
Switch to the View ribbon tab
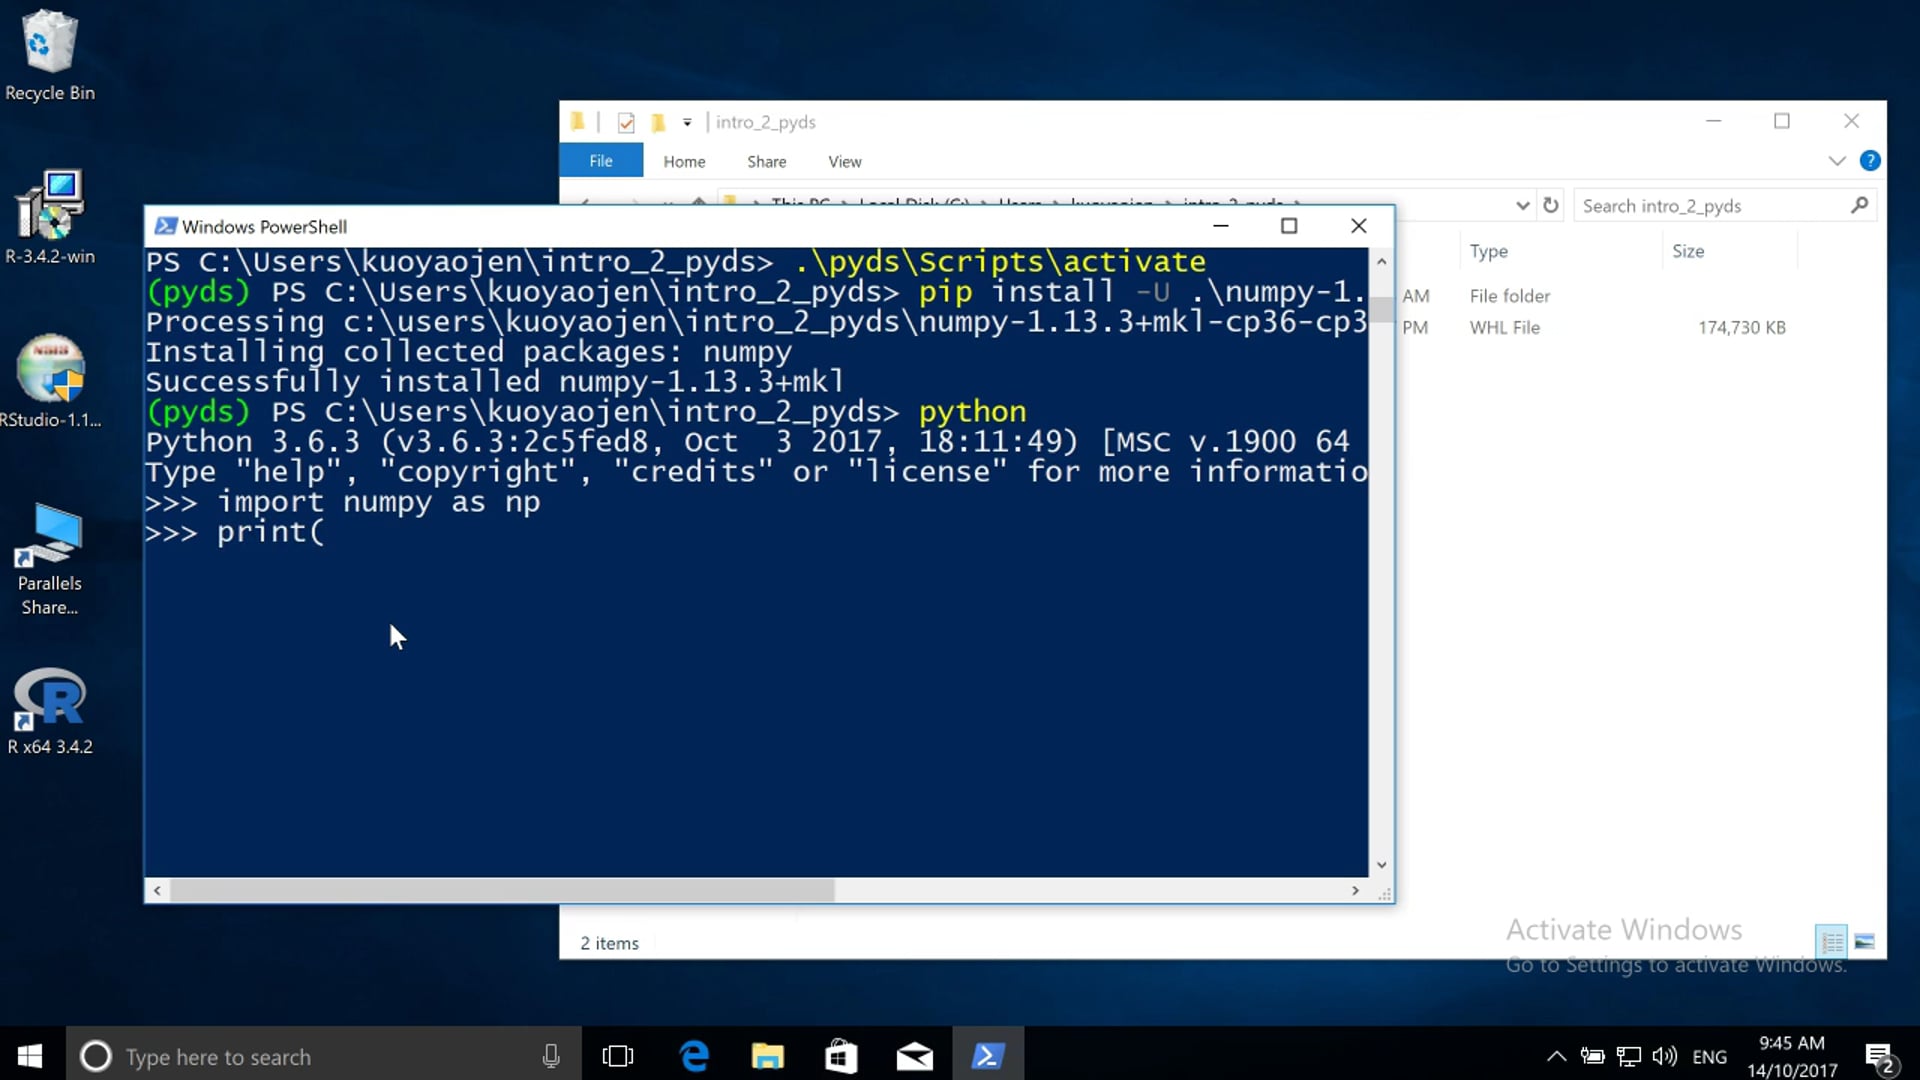pyautogui.click(x=844, y=161)
